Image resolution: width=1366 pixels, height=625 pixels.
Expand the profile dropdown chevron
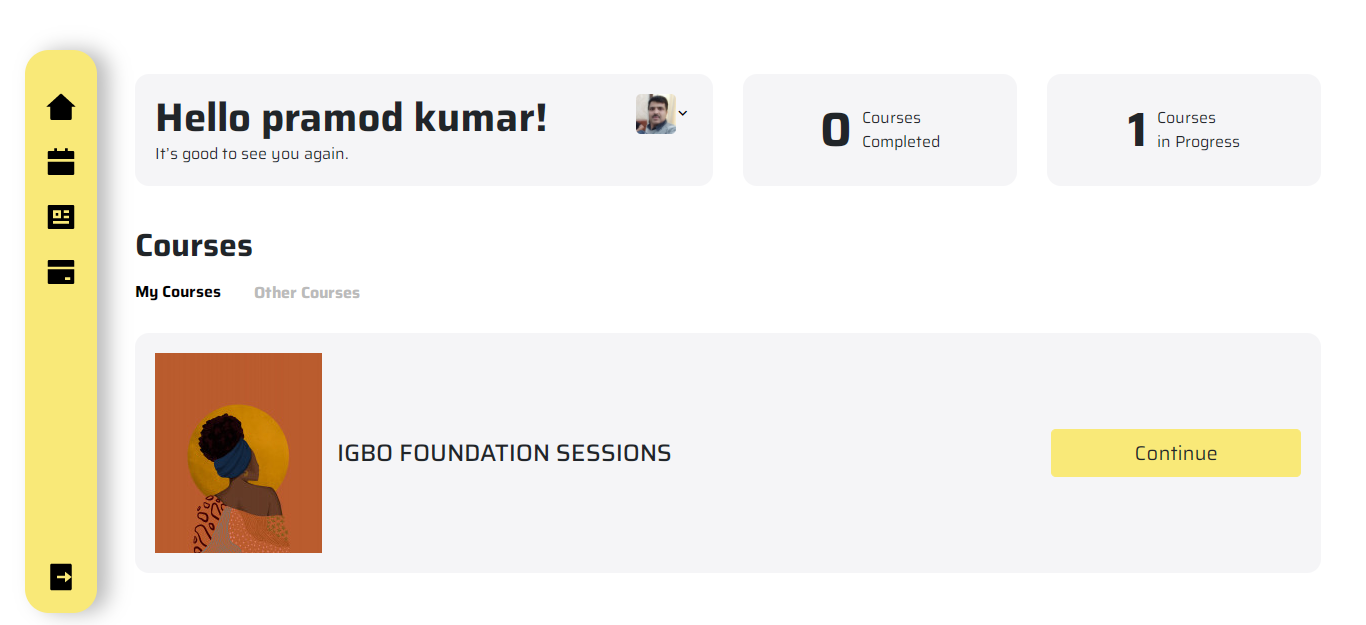click(683, 113)
